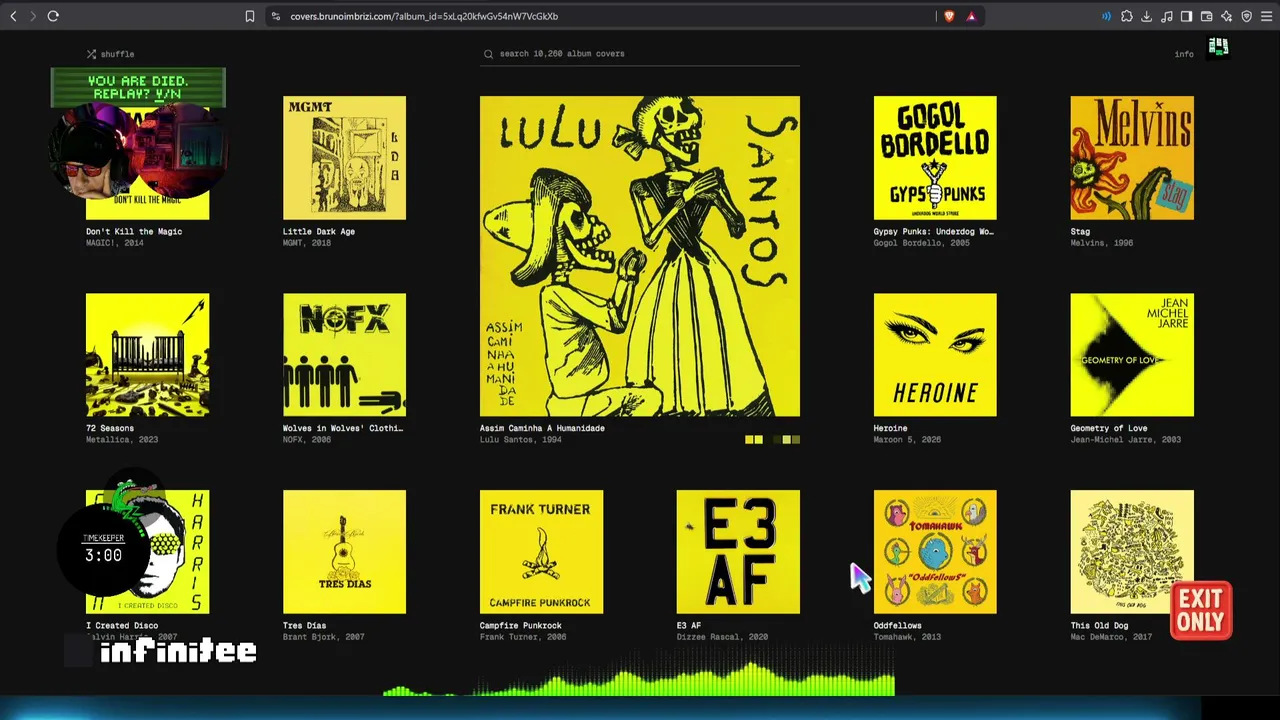1280x720 pixels.
Task: Select the Metallica 72 Seasons cover
Action: pos(148,355)
